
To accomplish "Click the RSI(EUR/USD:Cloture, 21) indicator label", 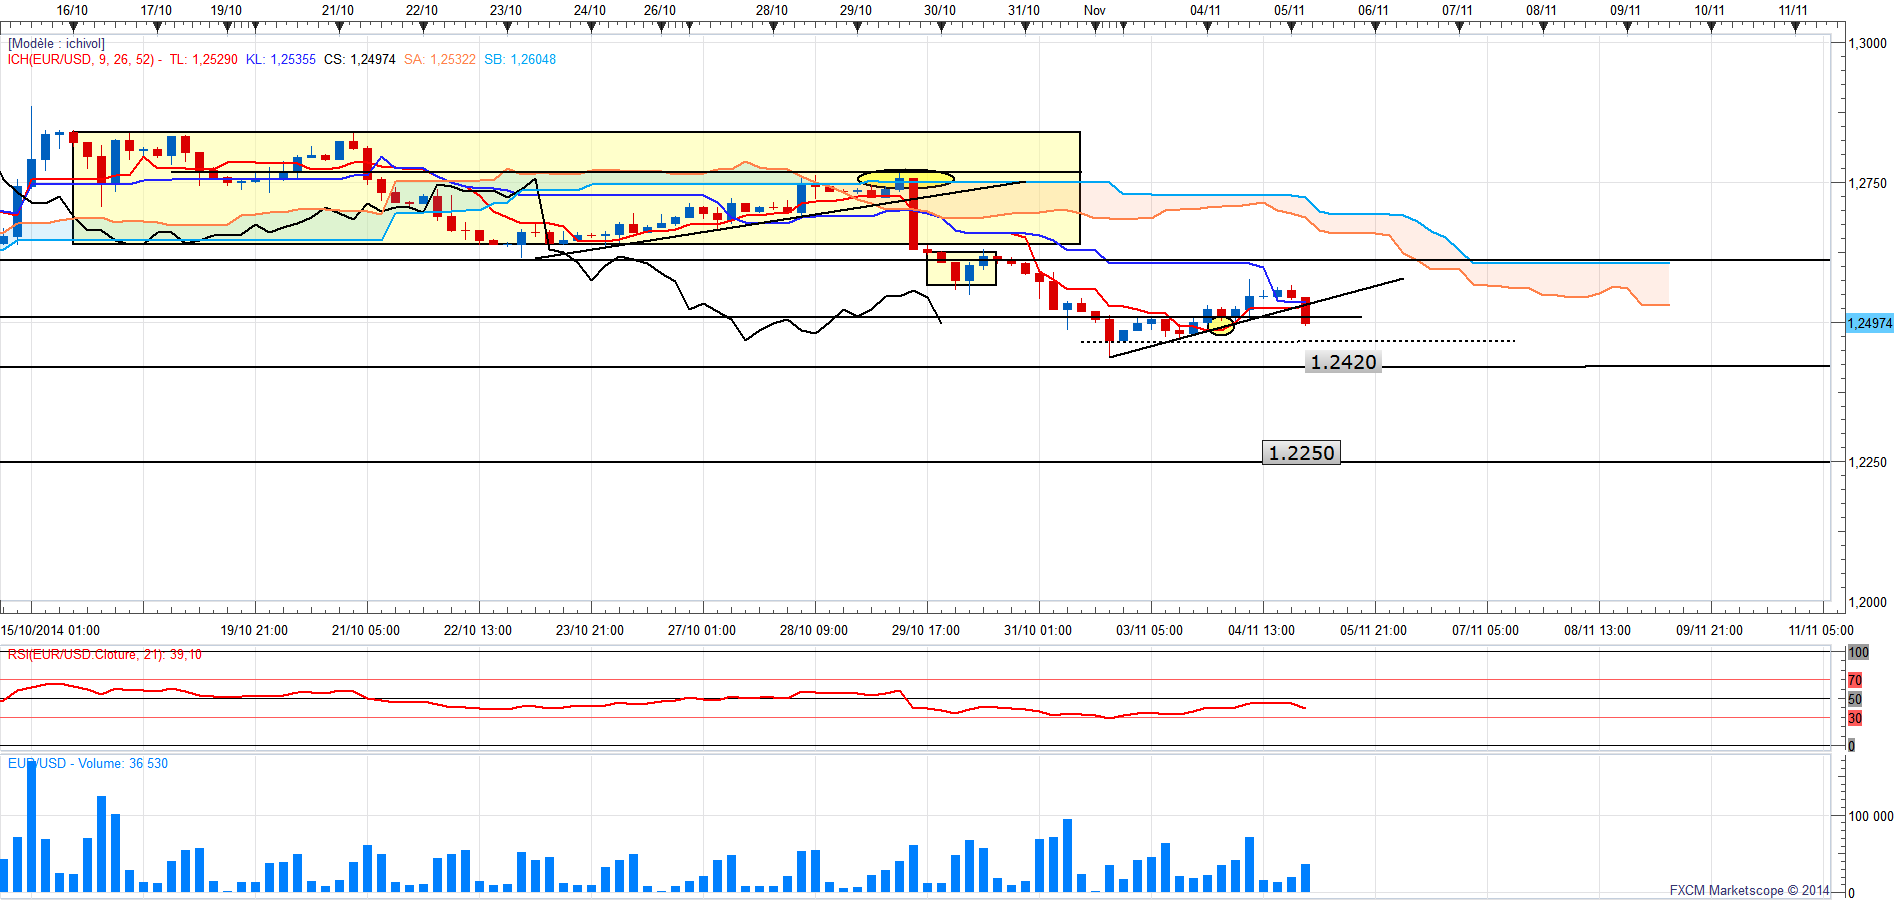I will [x=104, y=654].
